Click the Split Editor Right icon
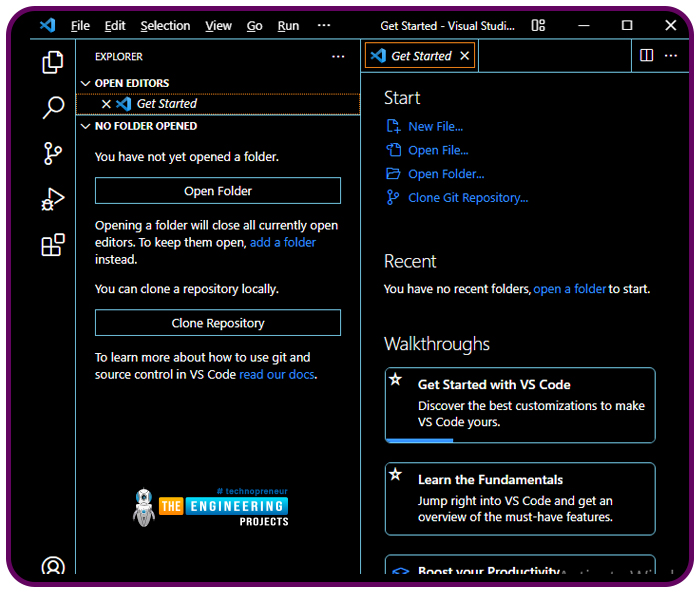Image resolution: width=698 pixels, height=593 pixels. (646, 56)
